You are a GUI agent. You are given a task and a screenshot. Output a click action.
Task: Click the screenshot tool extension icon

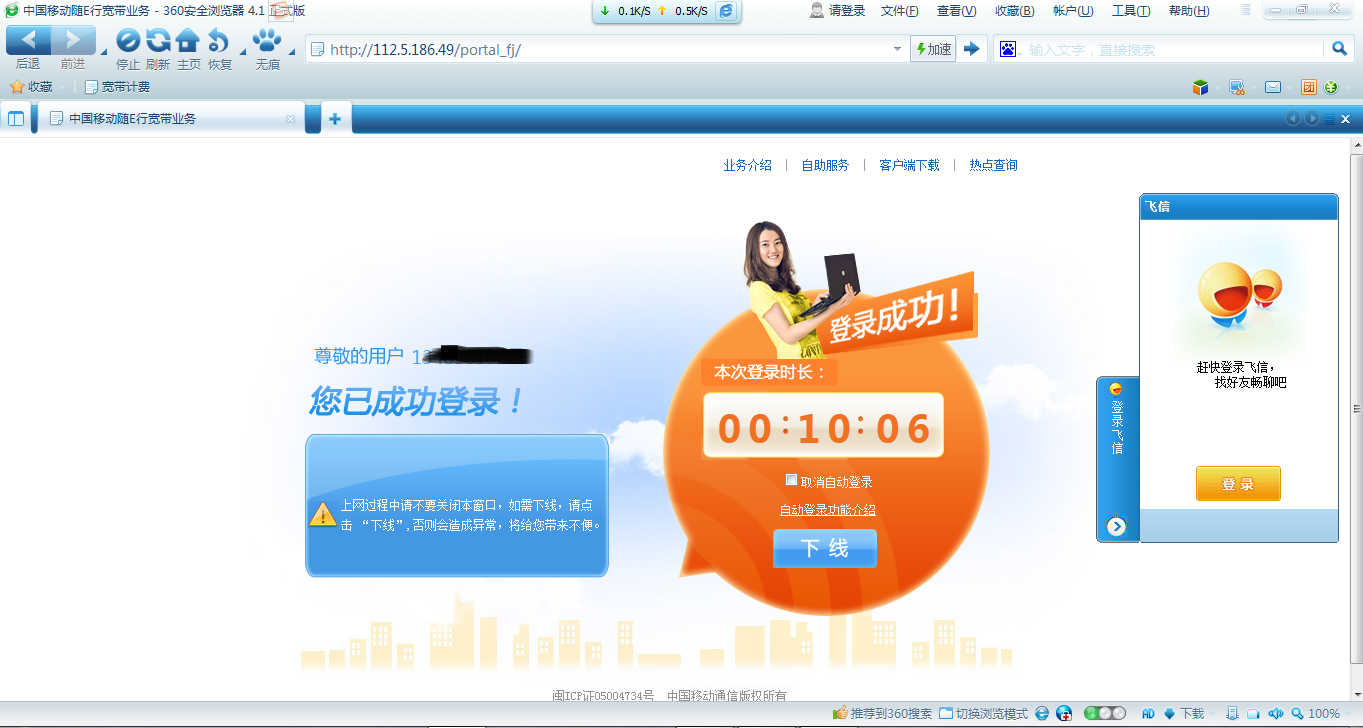click(1237, 87)
